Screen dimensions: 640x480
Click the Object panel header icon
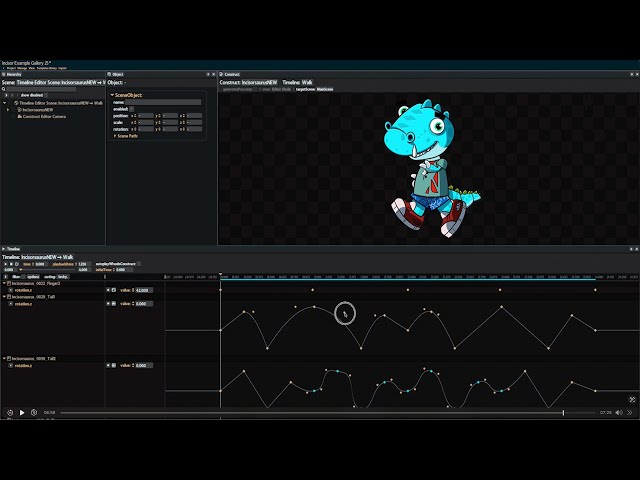[109, 74]
